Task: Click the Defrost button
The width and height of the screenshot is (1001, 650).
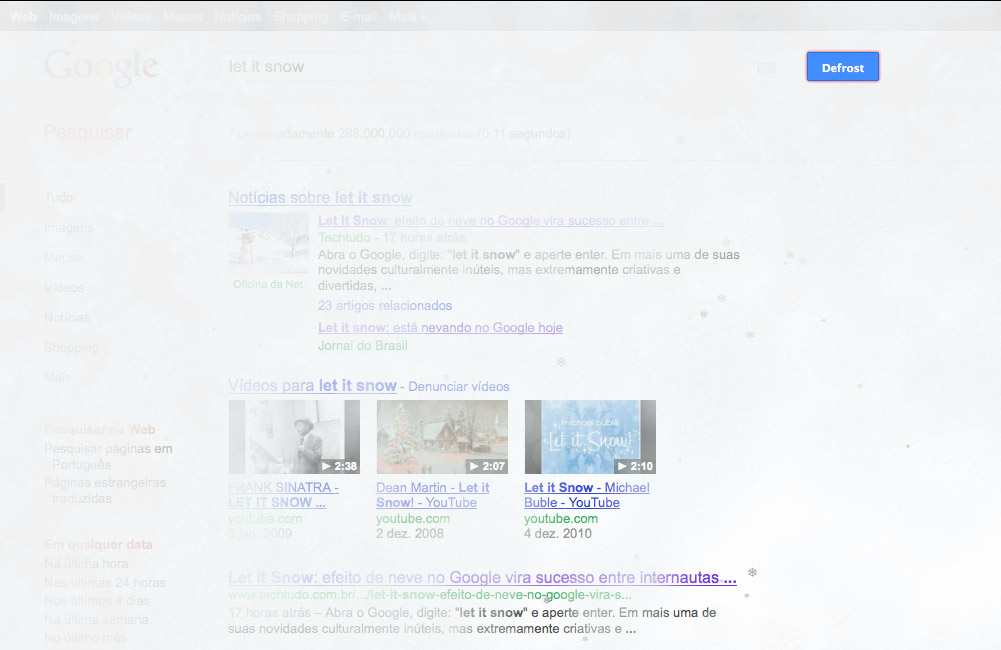Action: [x=843, y=67]
